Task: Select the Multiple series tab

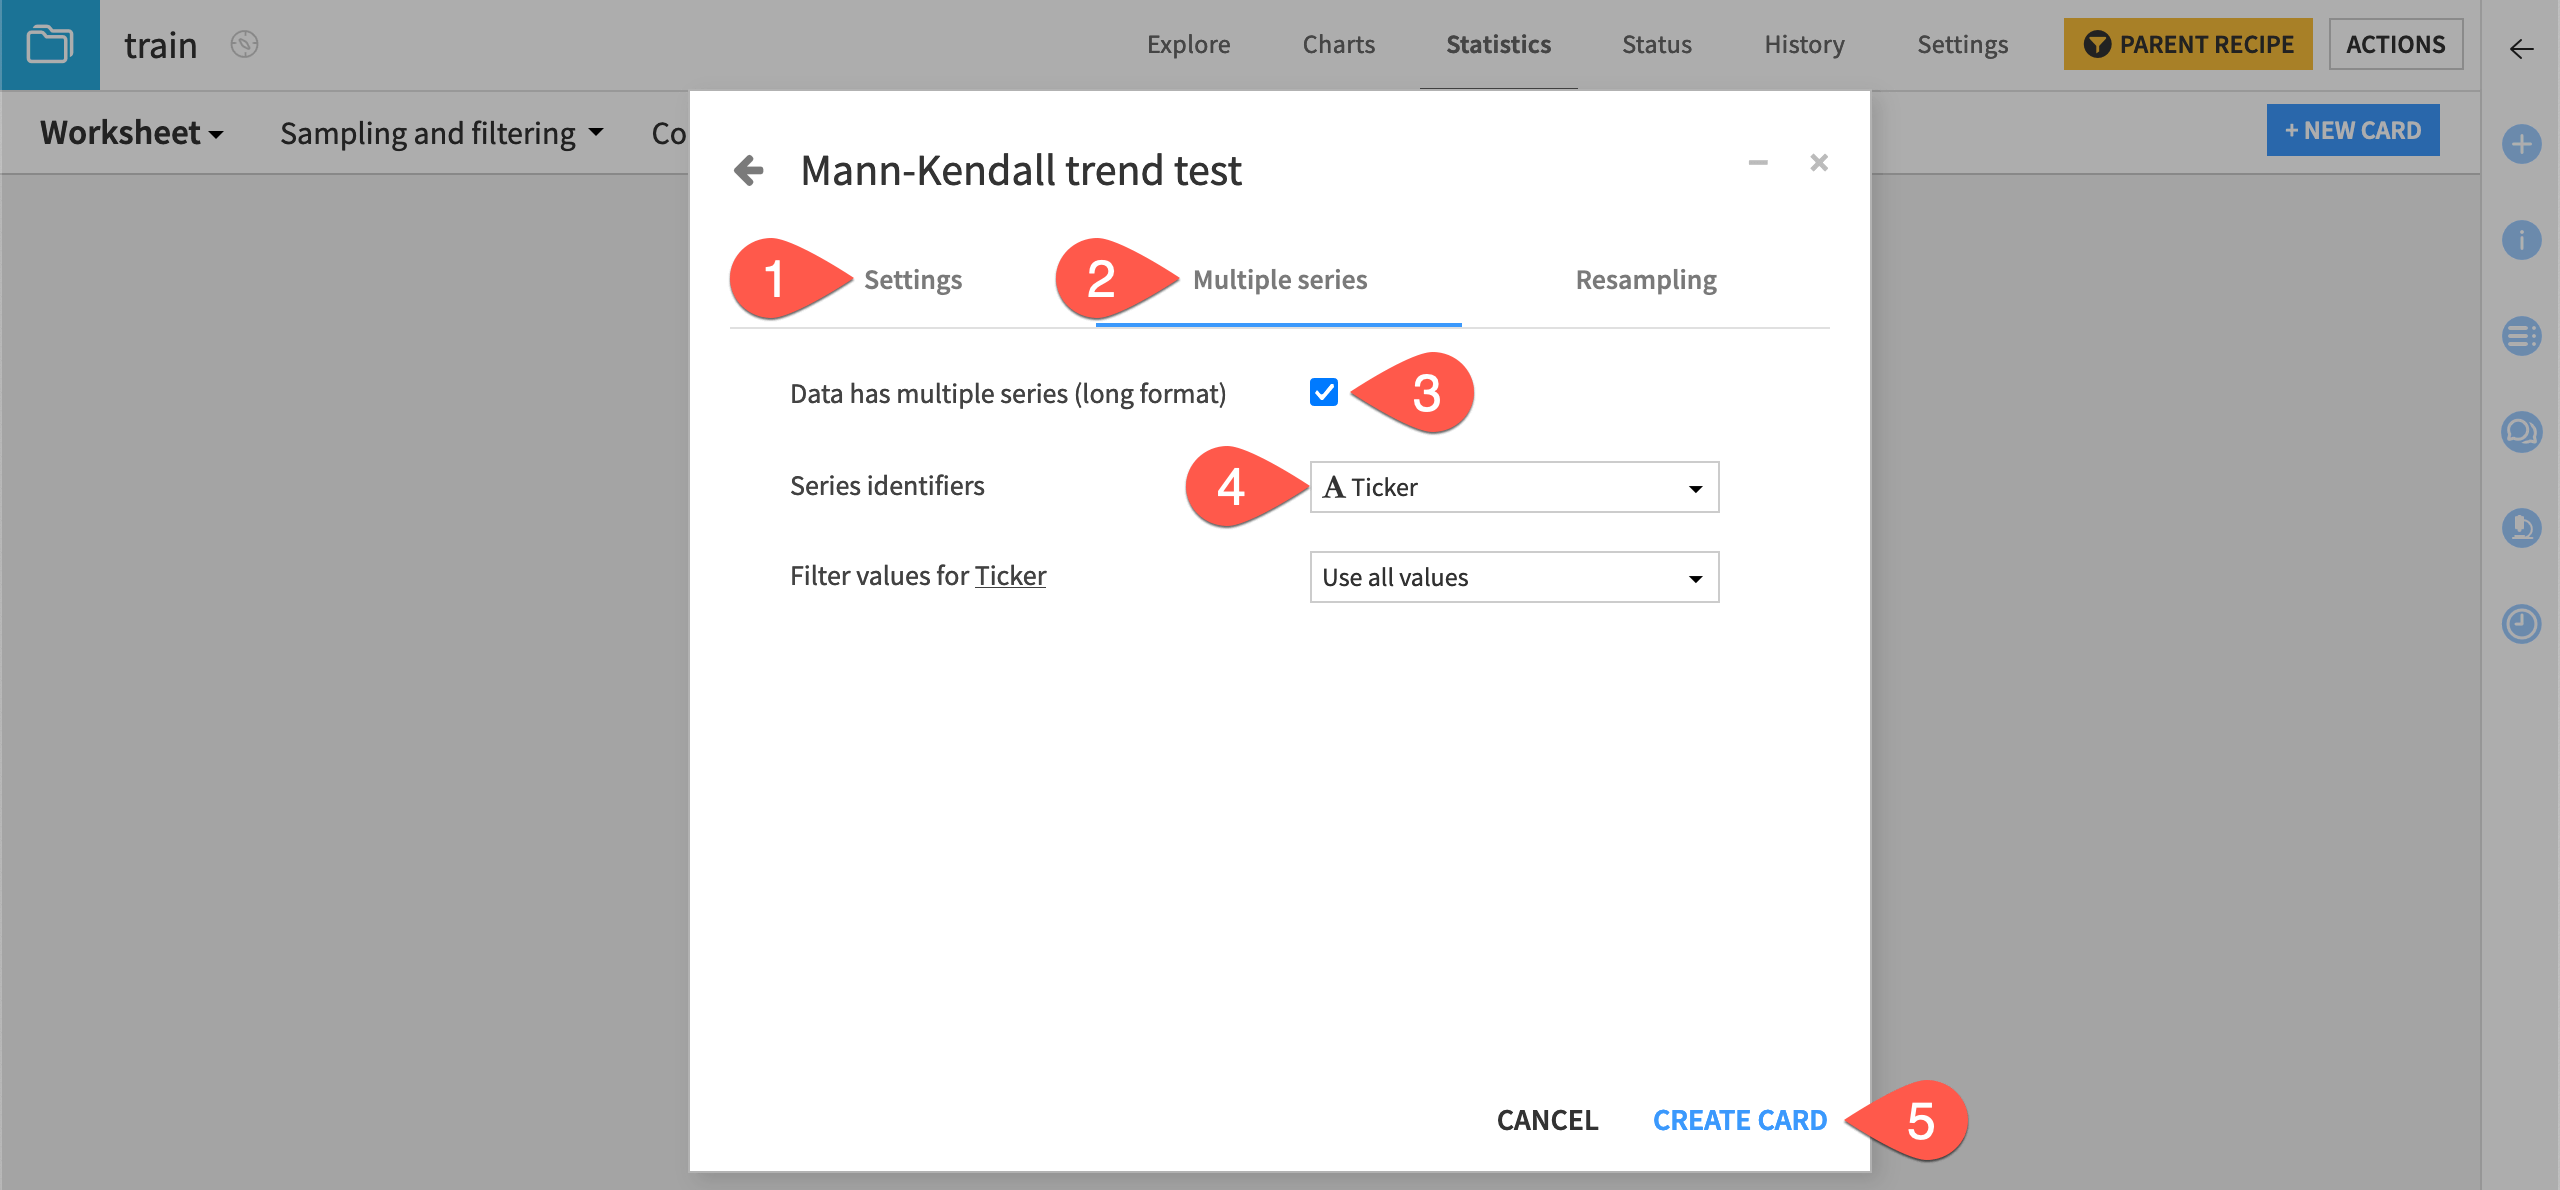Action: point(1279,280)
